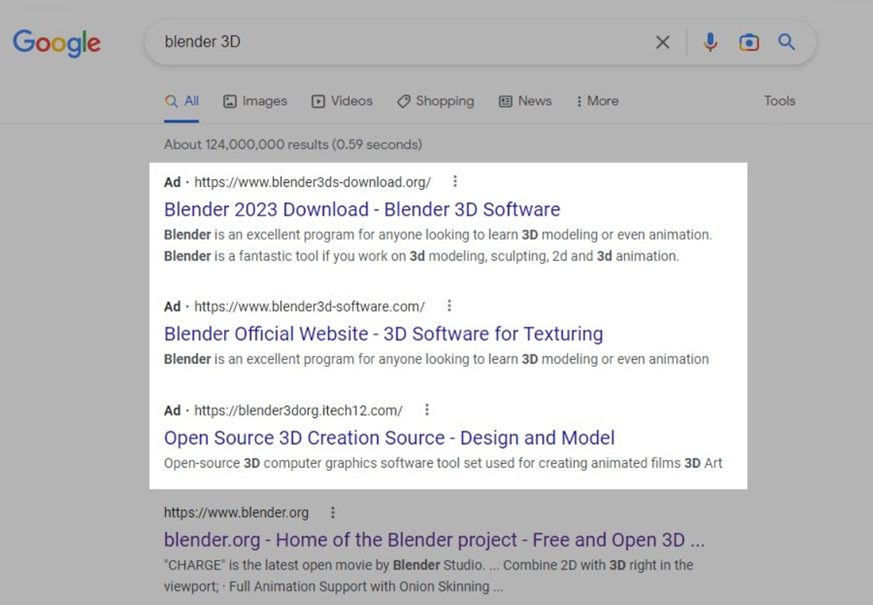Click the https://www.blender3ds-download.org/ URL
The height and width of the screenshot is (605, 873).
pyautogui.click(x=312, y=182)
